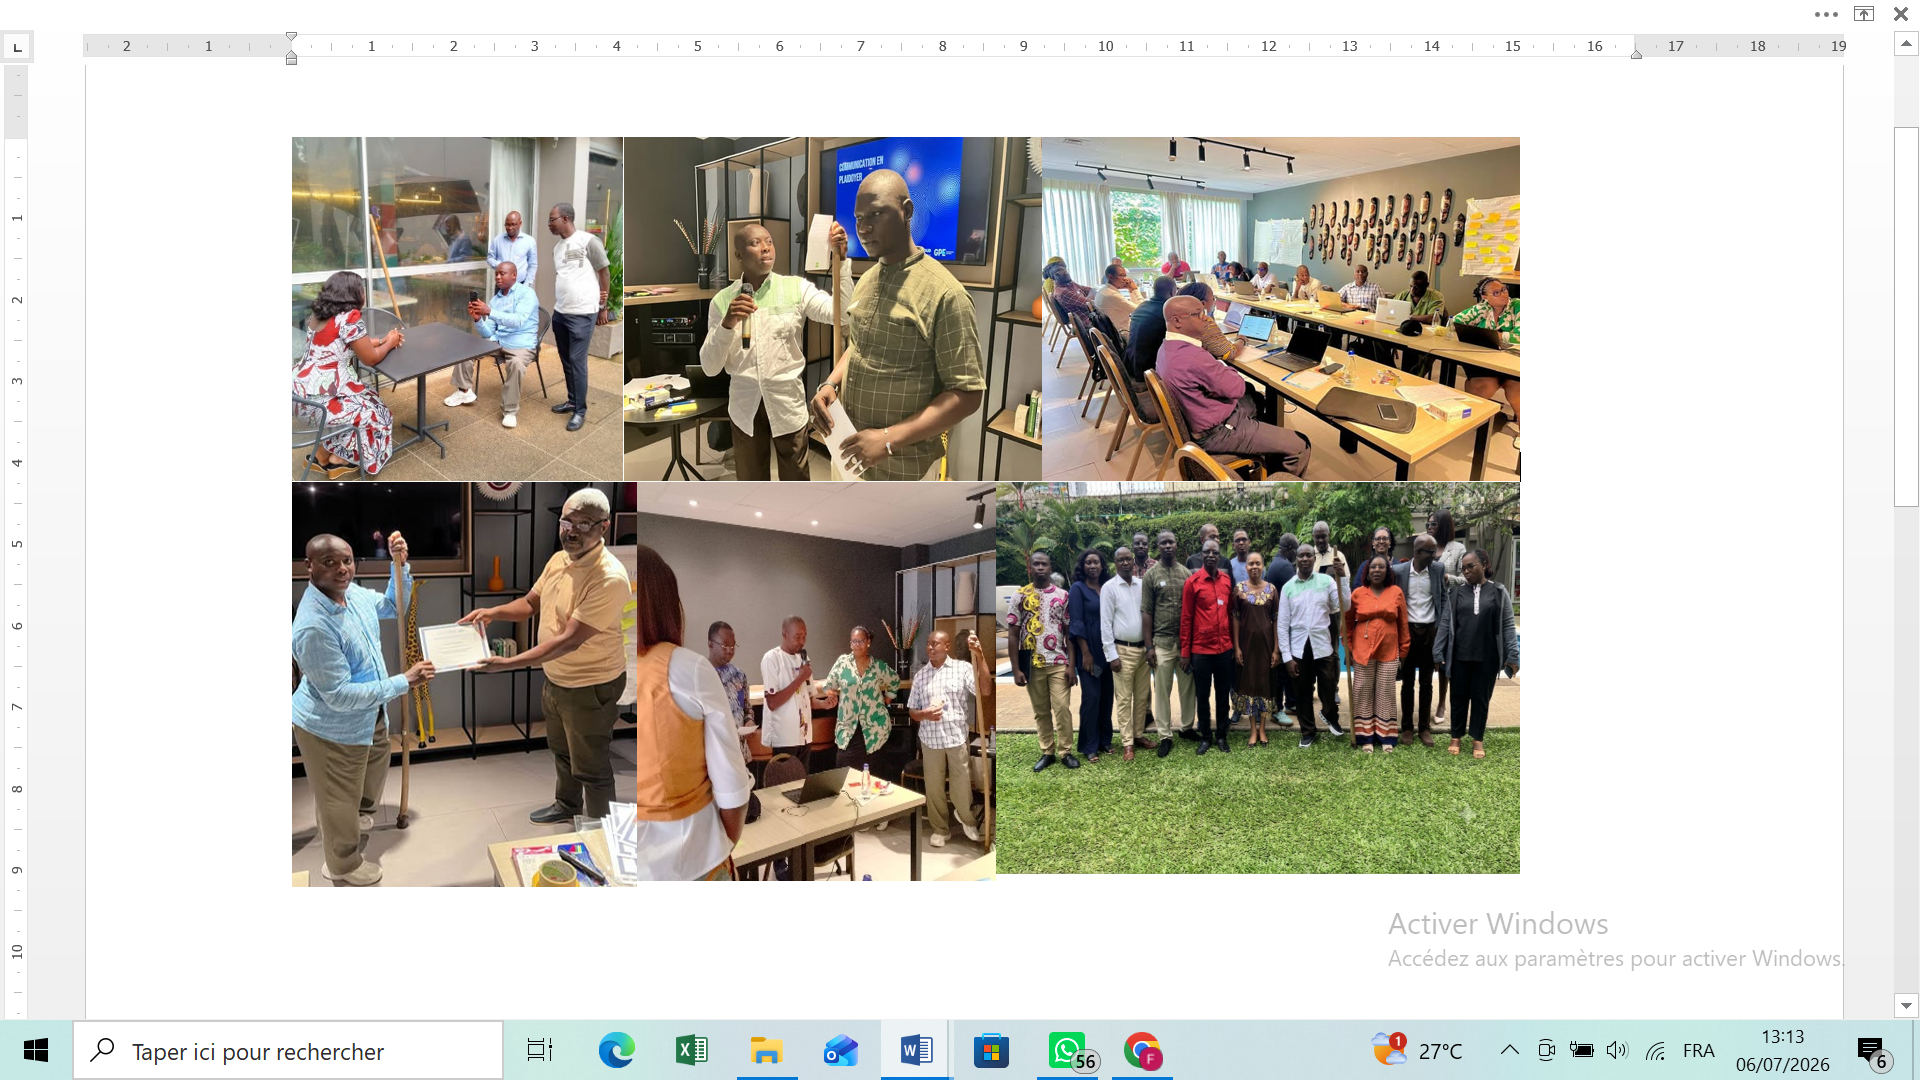Image resolution: width=1920 pixels, height=1080 pixels.
Task: Open Excel from taskbar
Action: point(691,1051)
